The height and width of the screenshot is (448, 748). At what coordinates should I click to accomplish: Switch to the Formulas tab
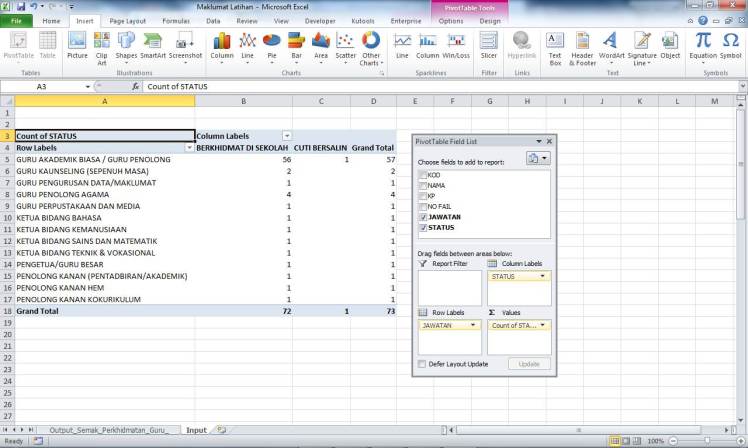[176, 21]
